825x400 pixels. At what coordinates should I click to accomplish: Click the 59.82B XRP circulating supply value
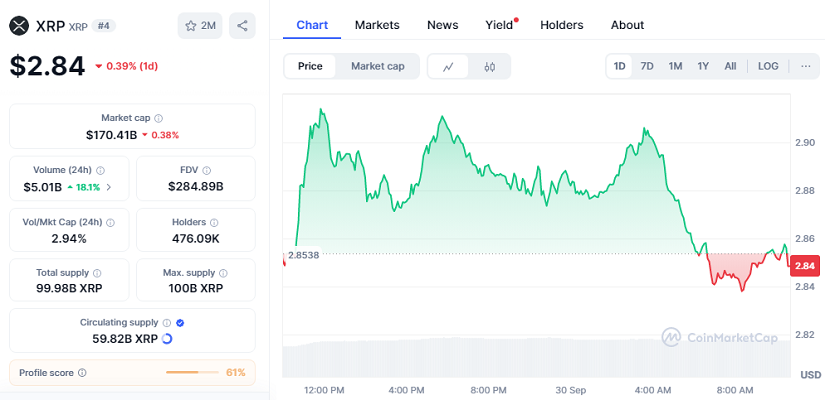[x=125, y=339]
